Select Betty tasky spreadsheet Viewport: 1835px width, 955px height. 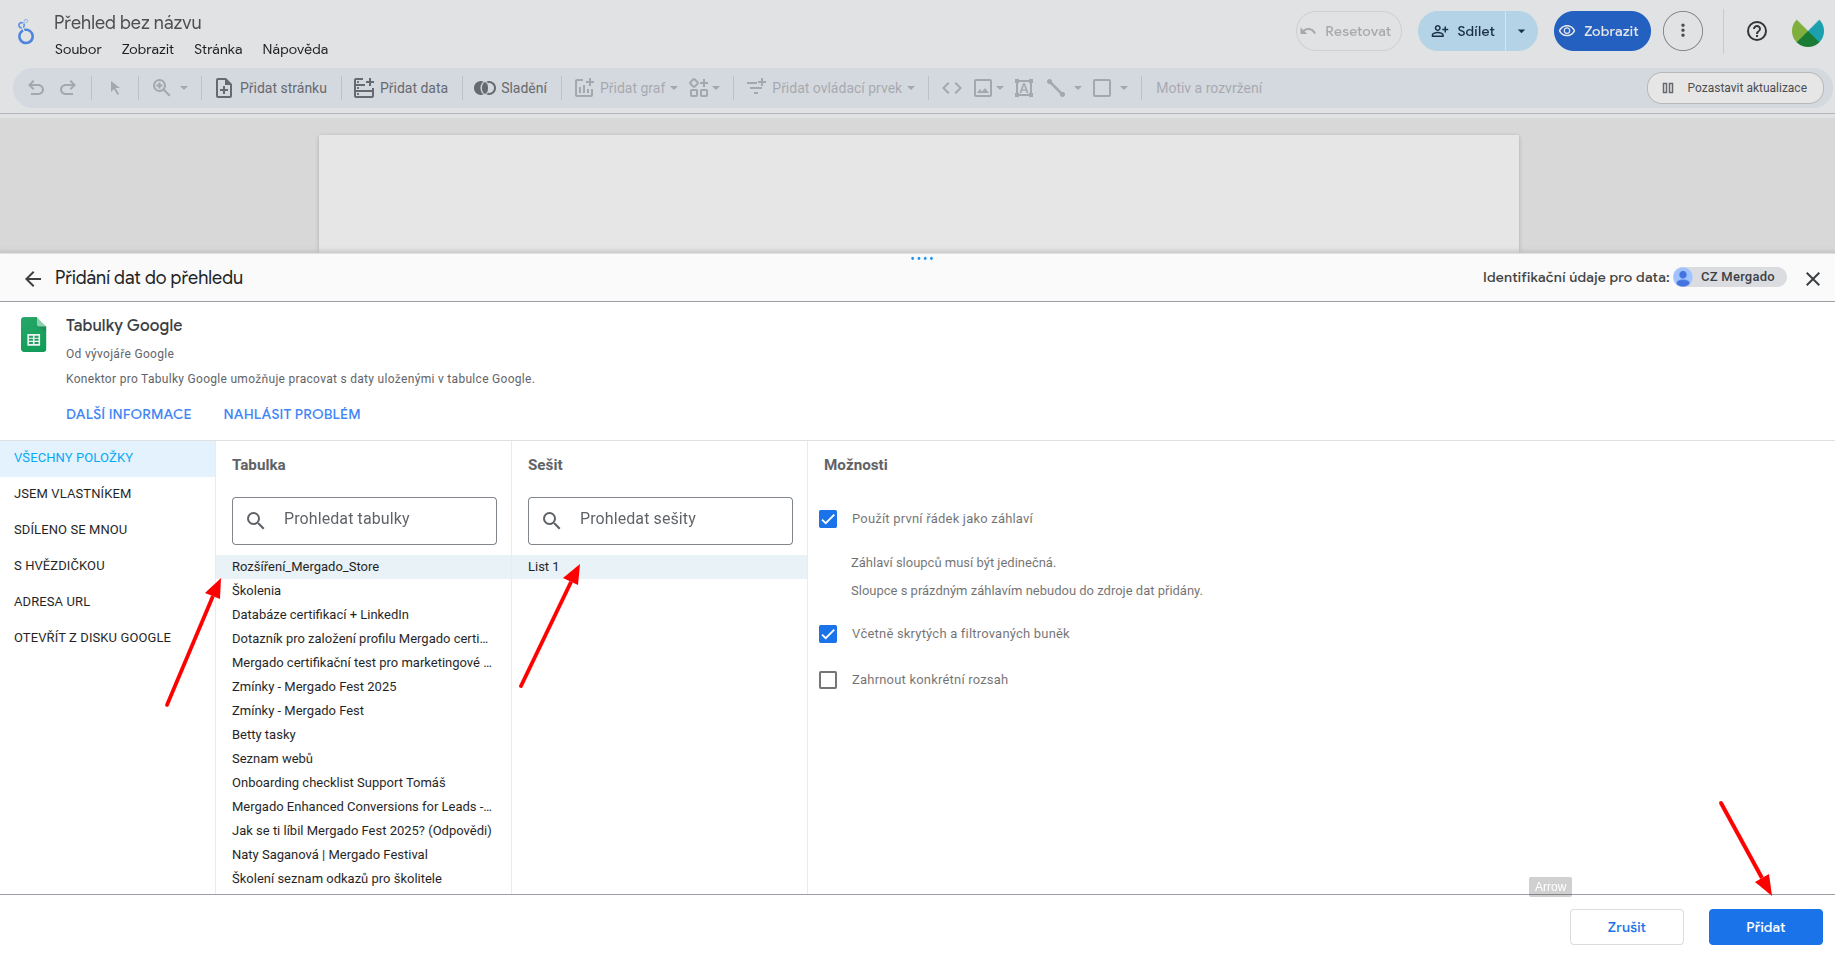click(x=364, y=735)
